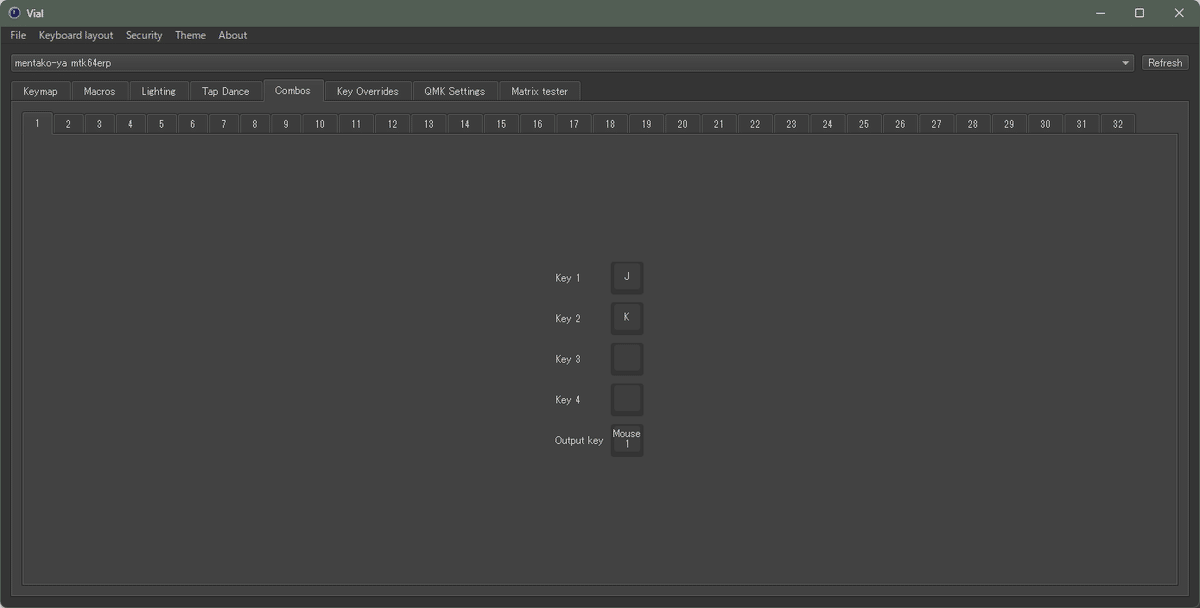This screenshot has width=1200, height=608.
Task: Open the File menu
Action: (18, 35)
